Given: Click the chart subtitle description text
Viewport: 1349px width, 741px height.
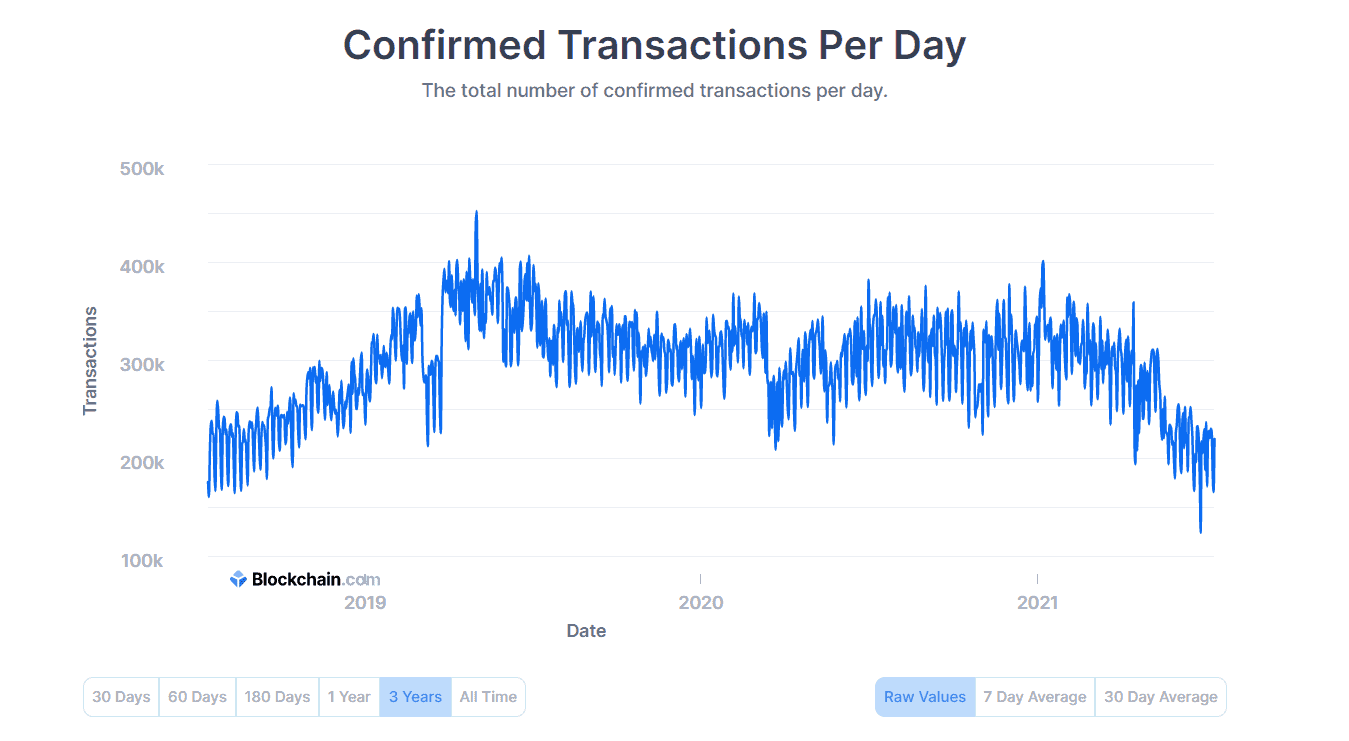Looking at the screenshot, I should coord(654,90).
